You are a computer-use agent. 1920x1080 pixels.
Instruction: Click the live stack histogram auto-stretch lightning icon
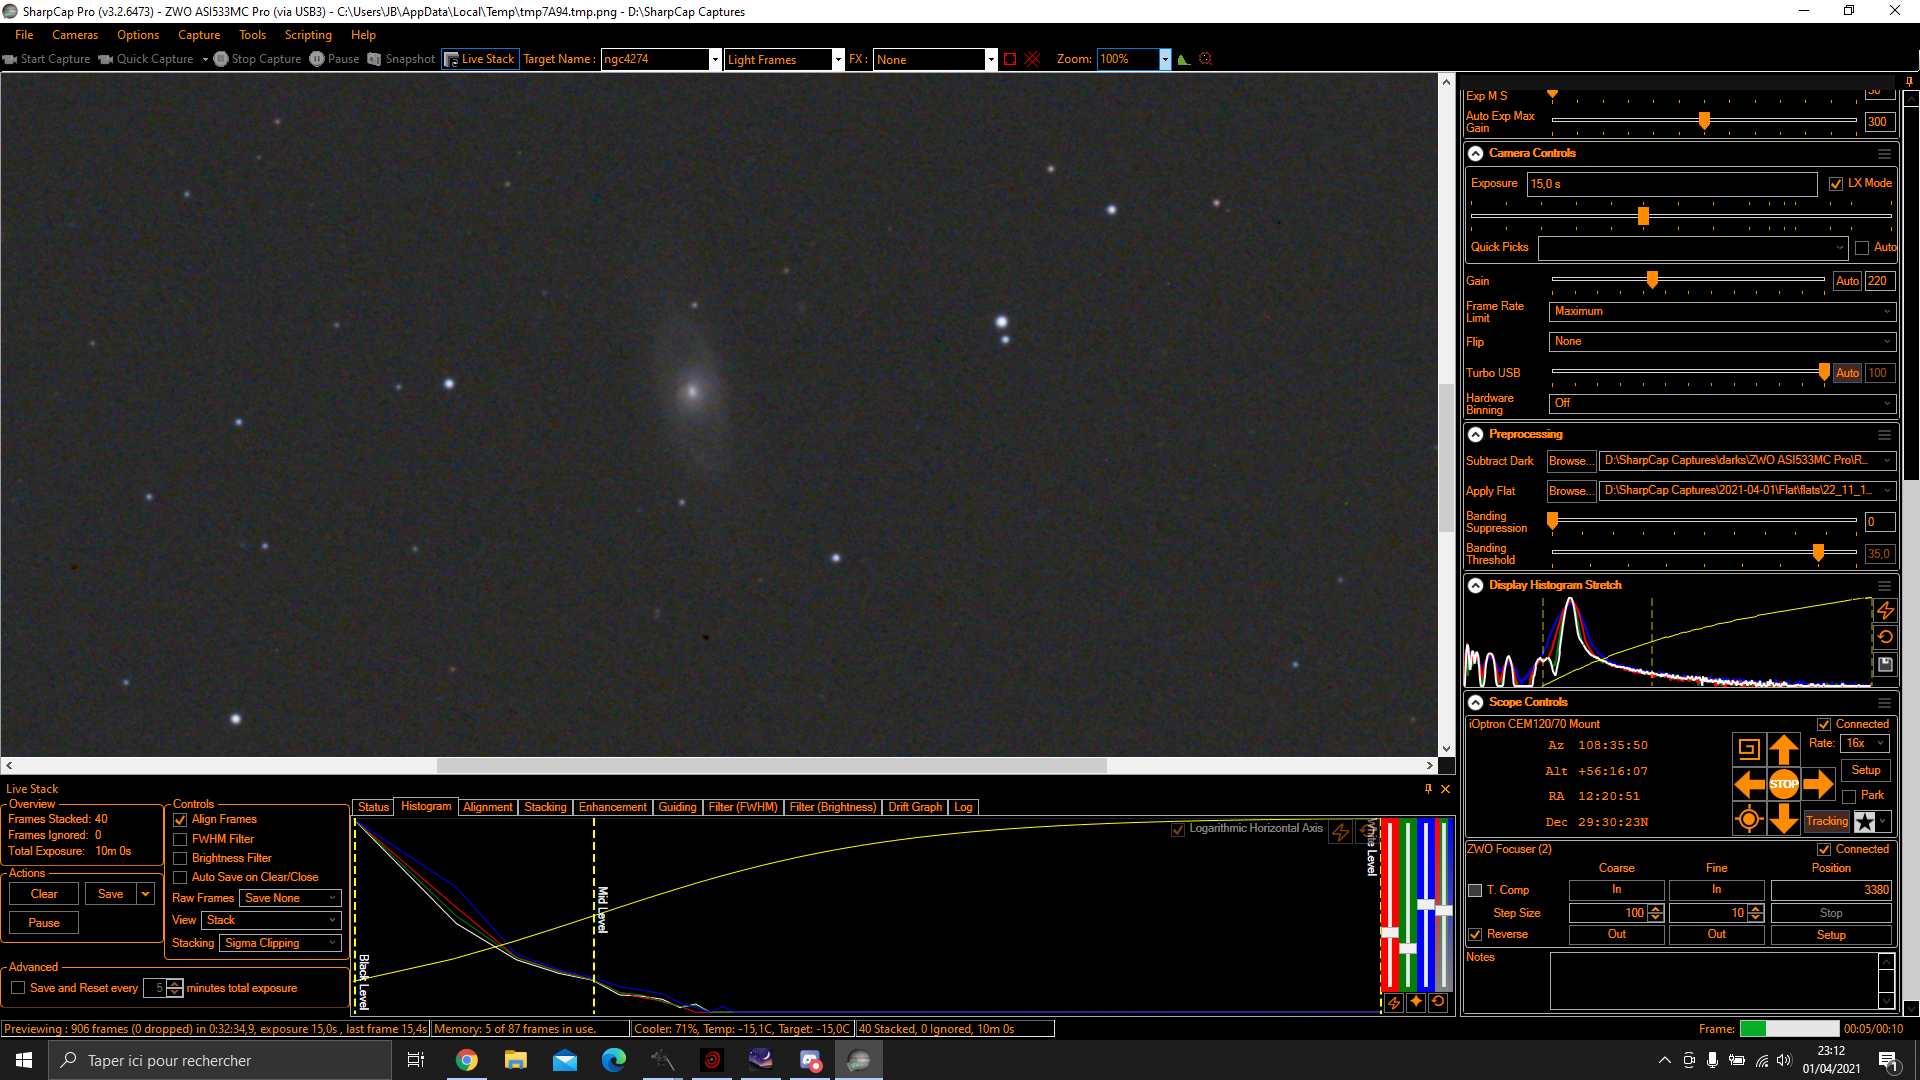(x=1341, y=832)
